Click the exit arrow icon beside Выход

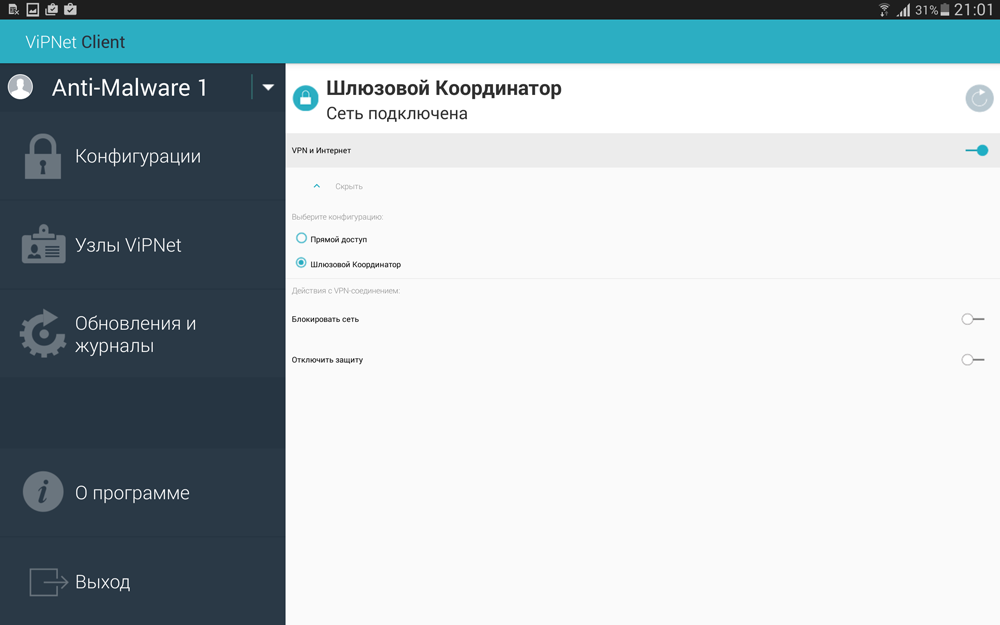click(x=48, y=582)
